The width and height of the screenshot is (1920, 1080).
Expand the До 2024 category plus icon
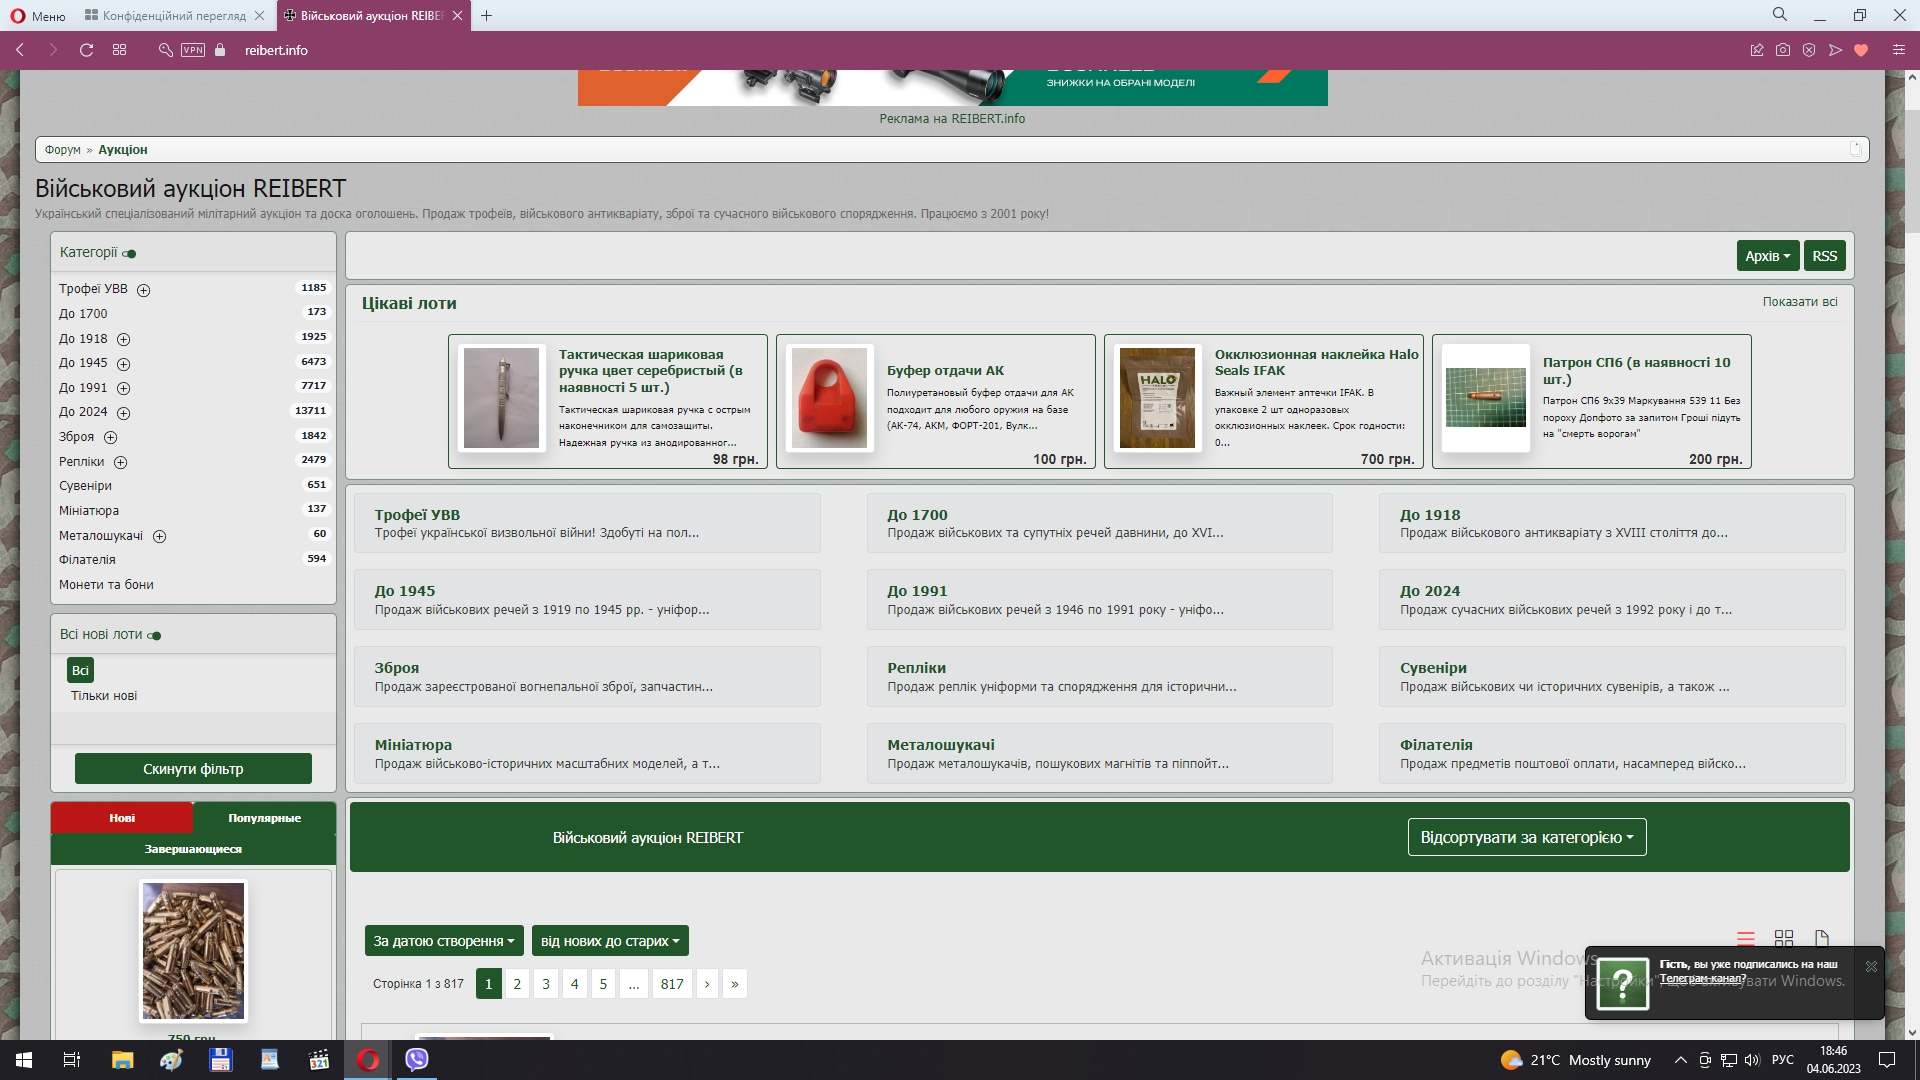(x=124, y=413)
